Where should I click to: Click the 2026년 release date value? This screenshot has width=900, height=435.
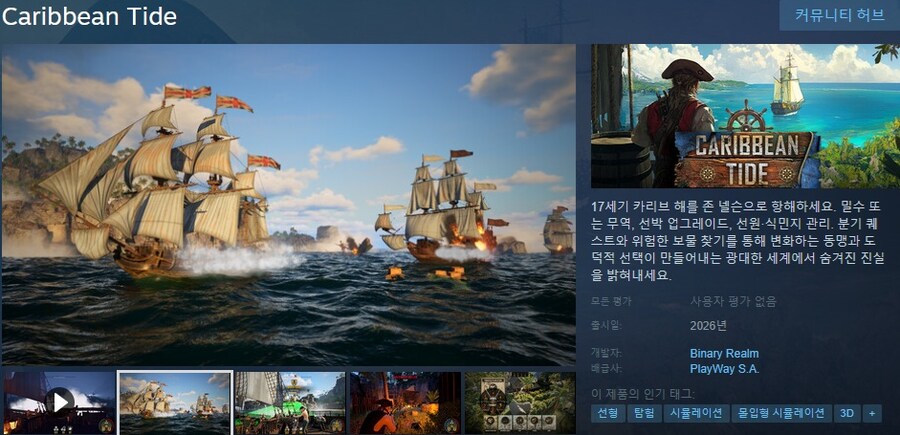point(708,326)
